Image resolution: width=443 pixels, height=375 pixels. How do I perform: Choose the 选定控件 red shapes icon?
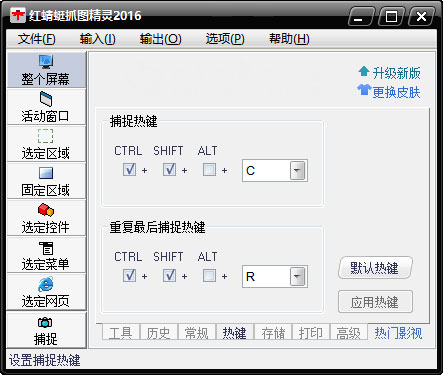(x=46, y=210)
